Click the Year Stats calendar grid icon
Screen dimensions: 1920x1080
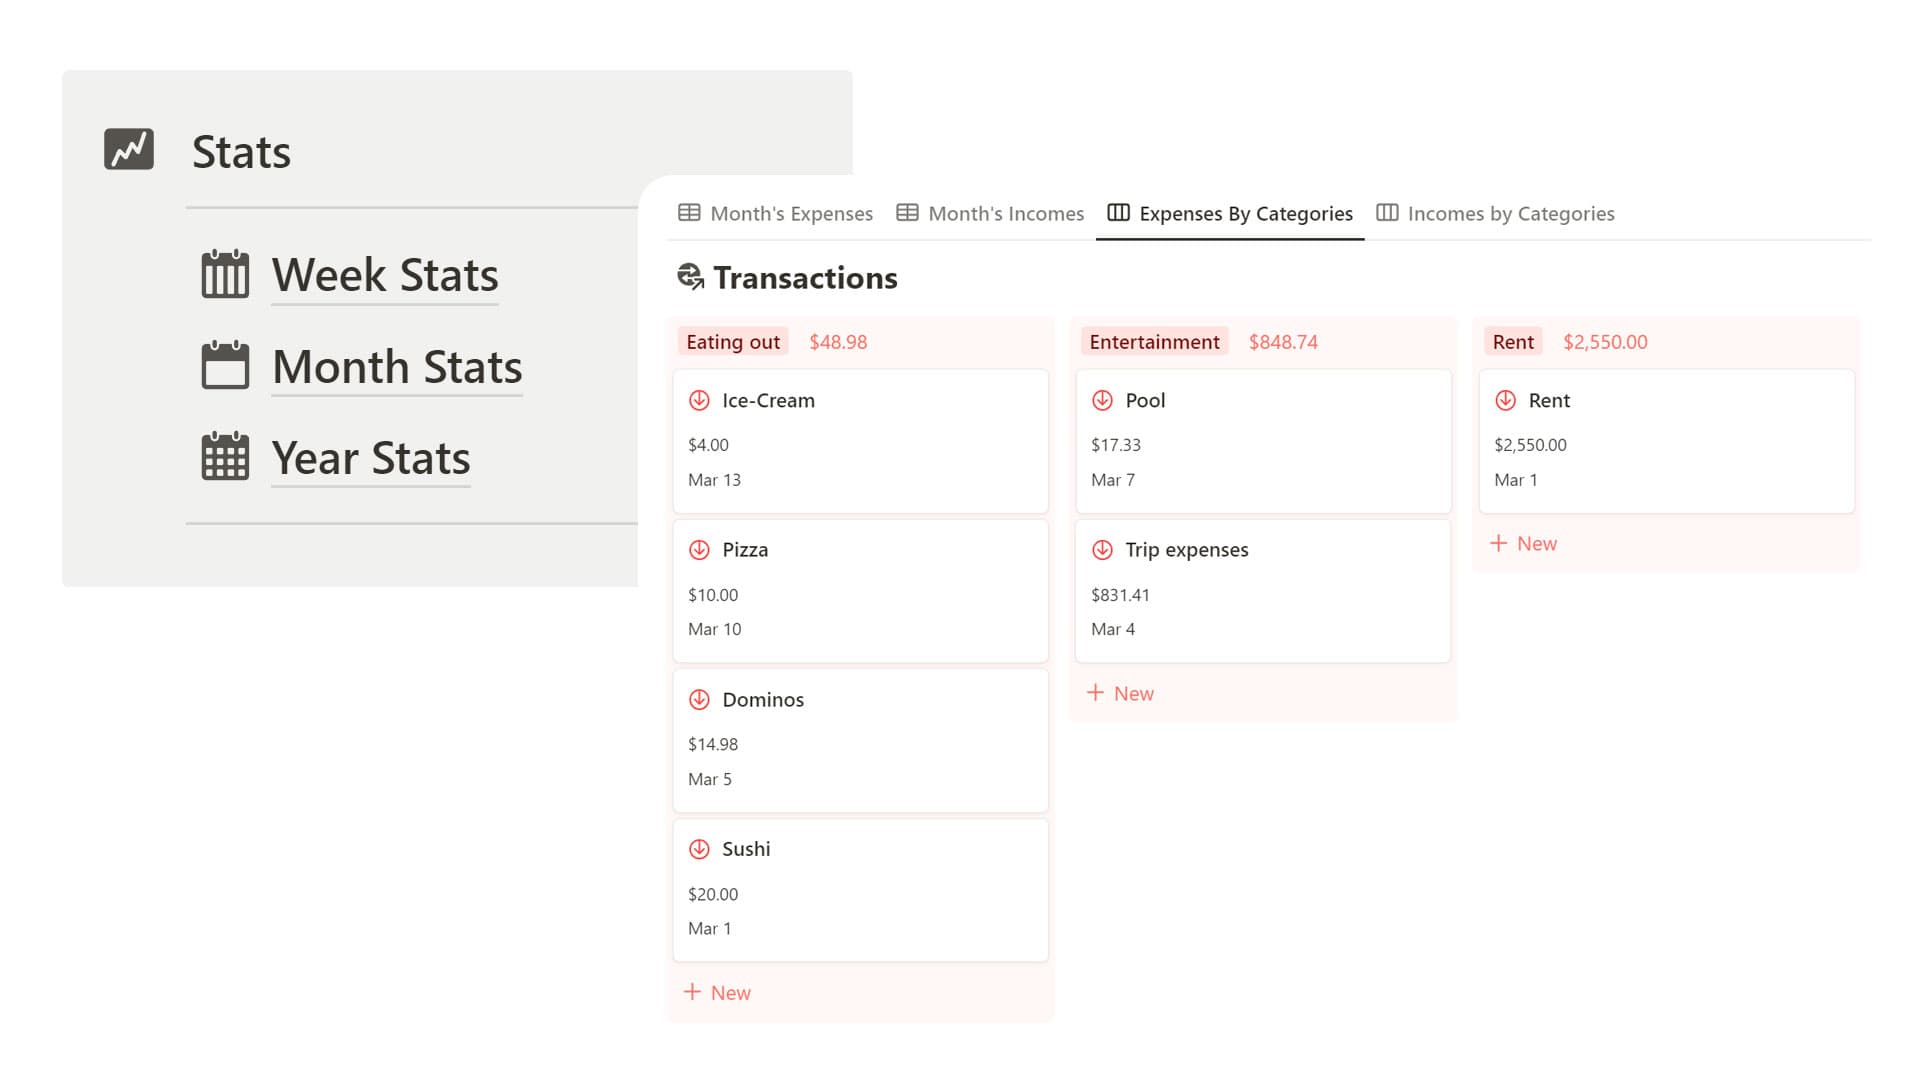pyautogui.click(x=225, y=457)
